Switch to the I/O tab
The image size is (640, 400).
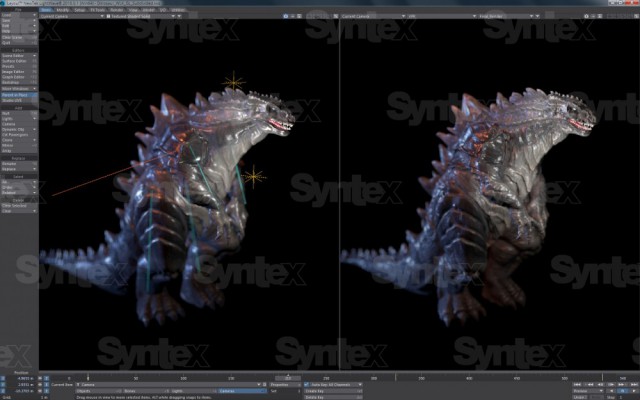(x=163, y=10)
